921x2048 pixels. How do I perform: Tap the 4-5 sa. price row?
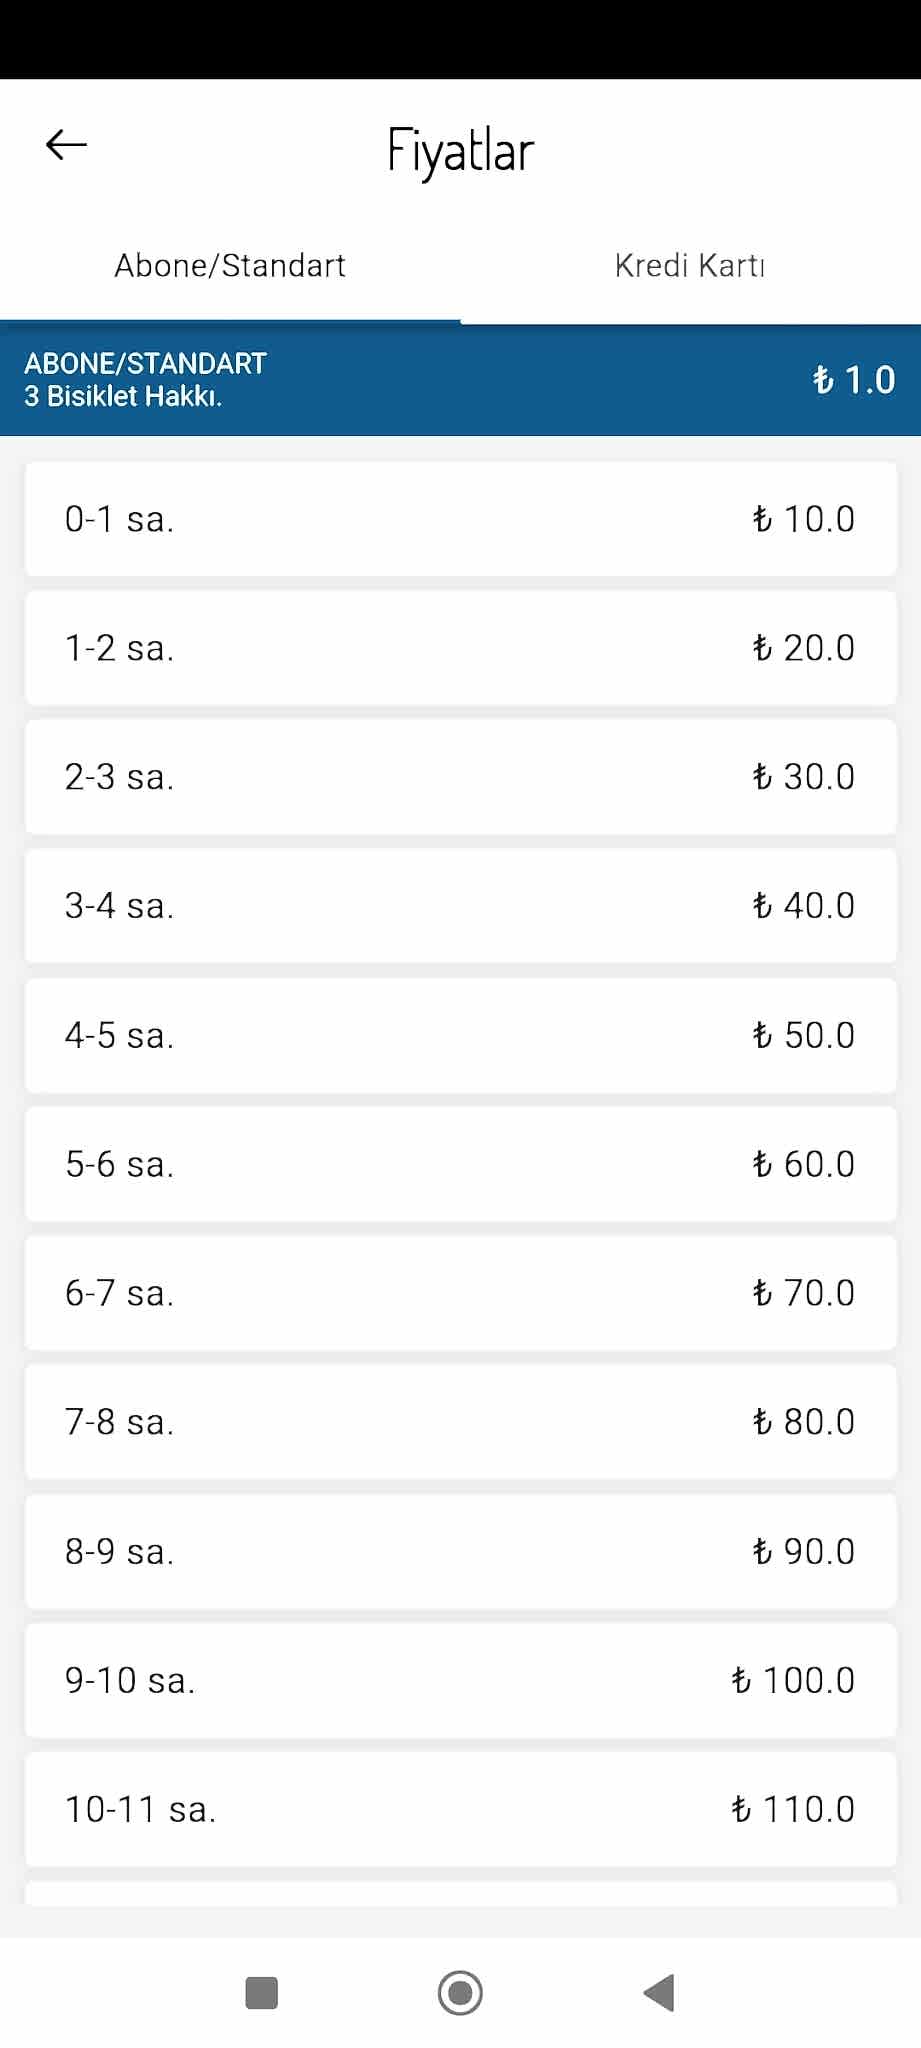[x=460, y=1035]
